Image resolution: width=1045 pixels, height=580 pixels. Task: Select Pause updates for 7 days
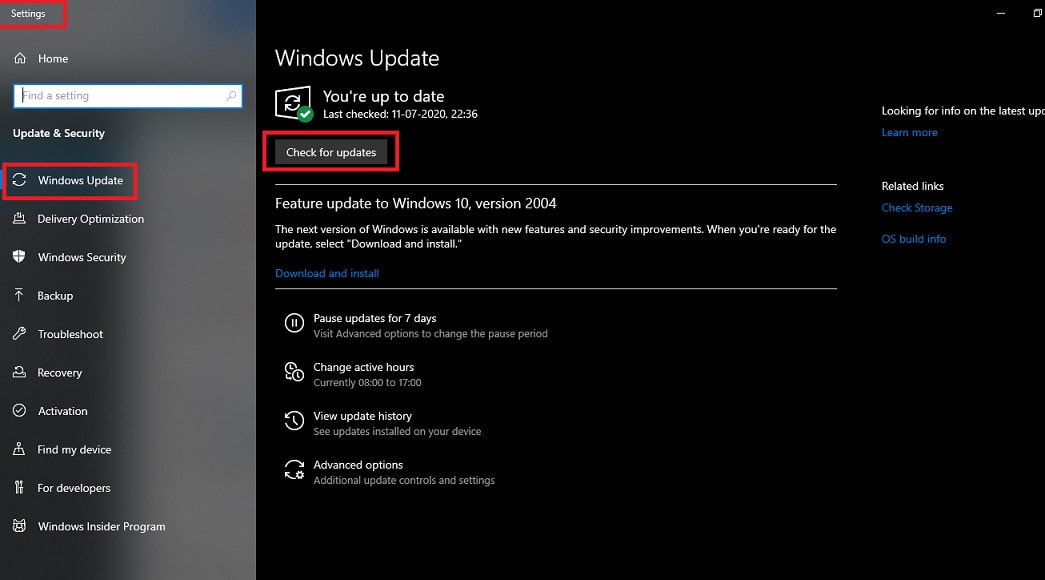click(375, 318)
